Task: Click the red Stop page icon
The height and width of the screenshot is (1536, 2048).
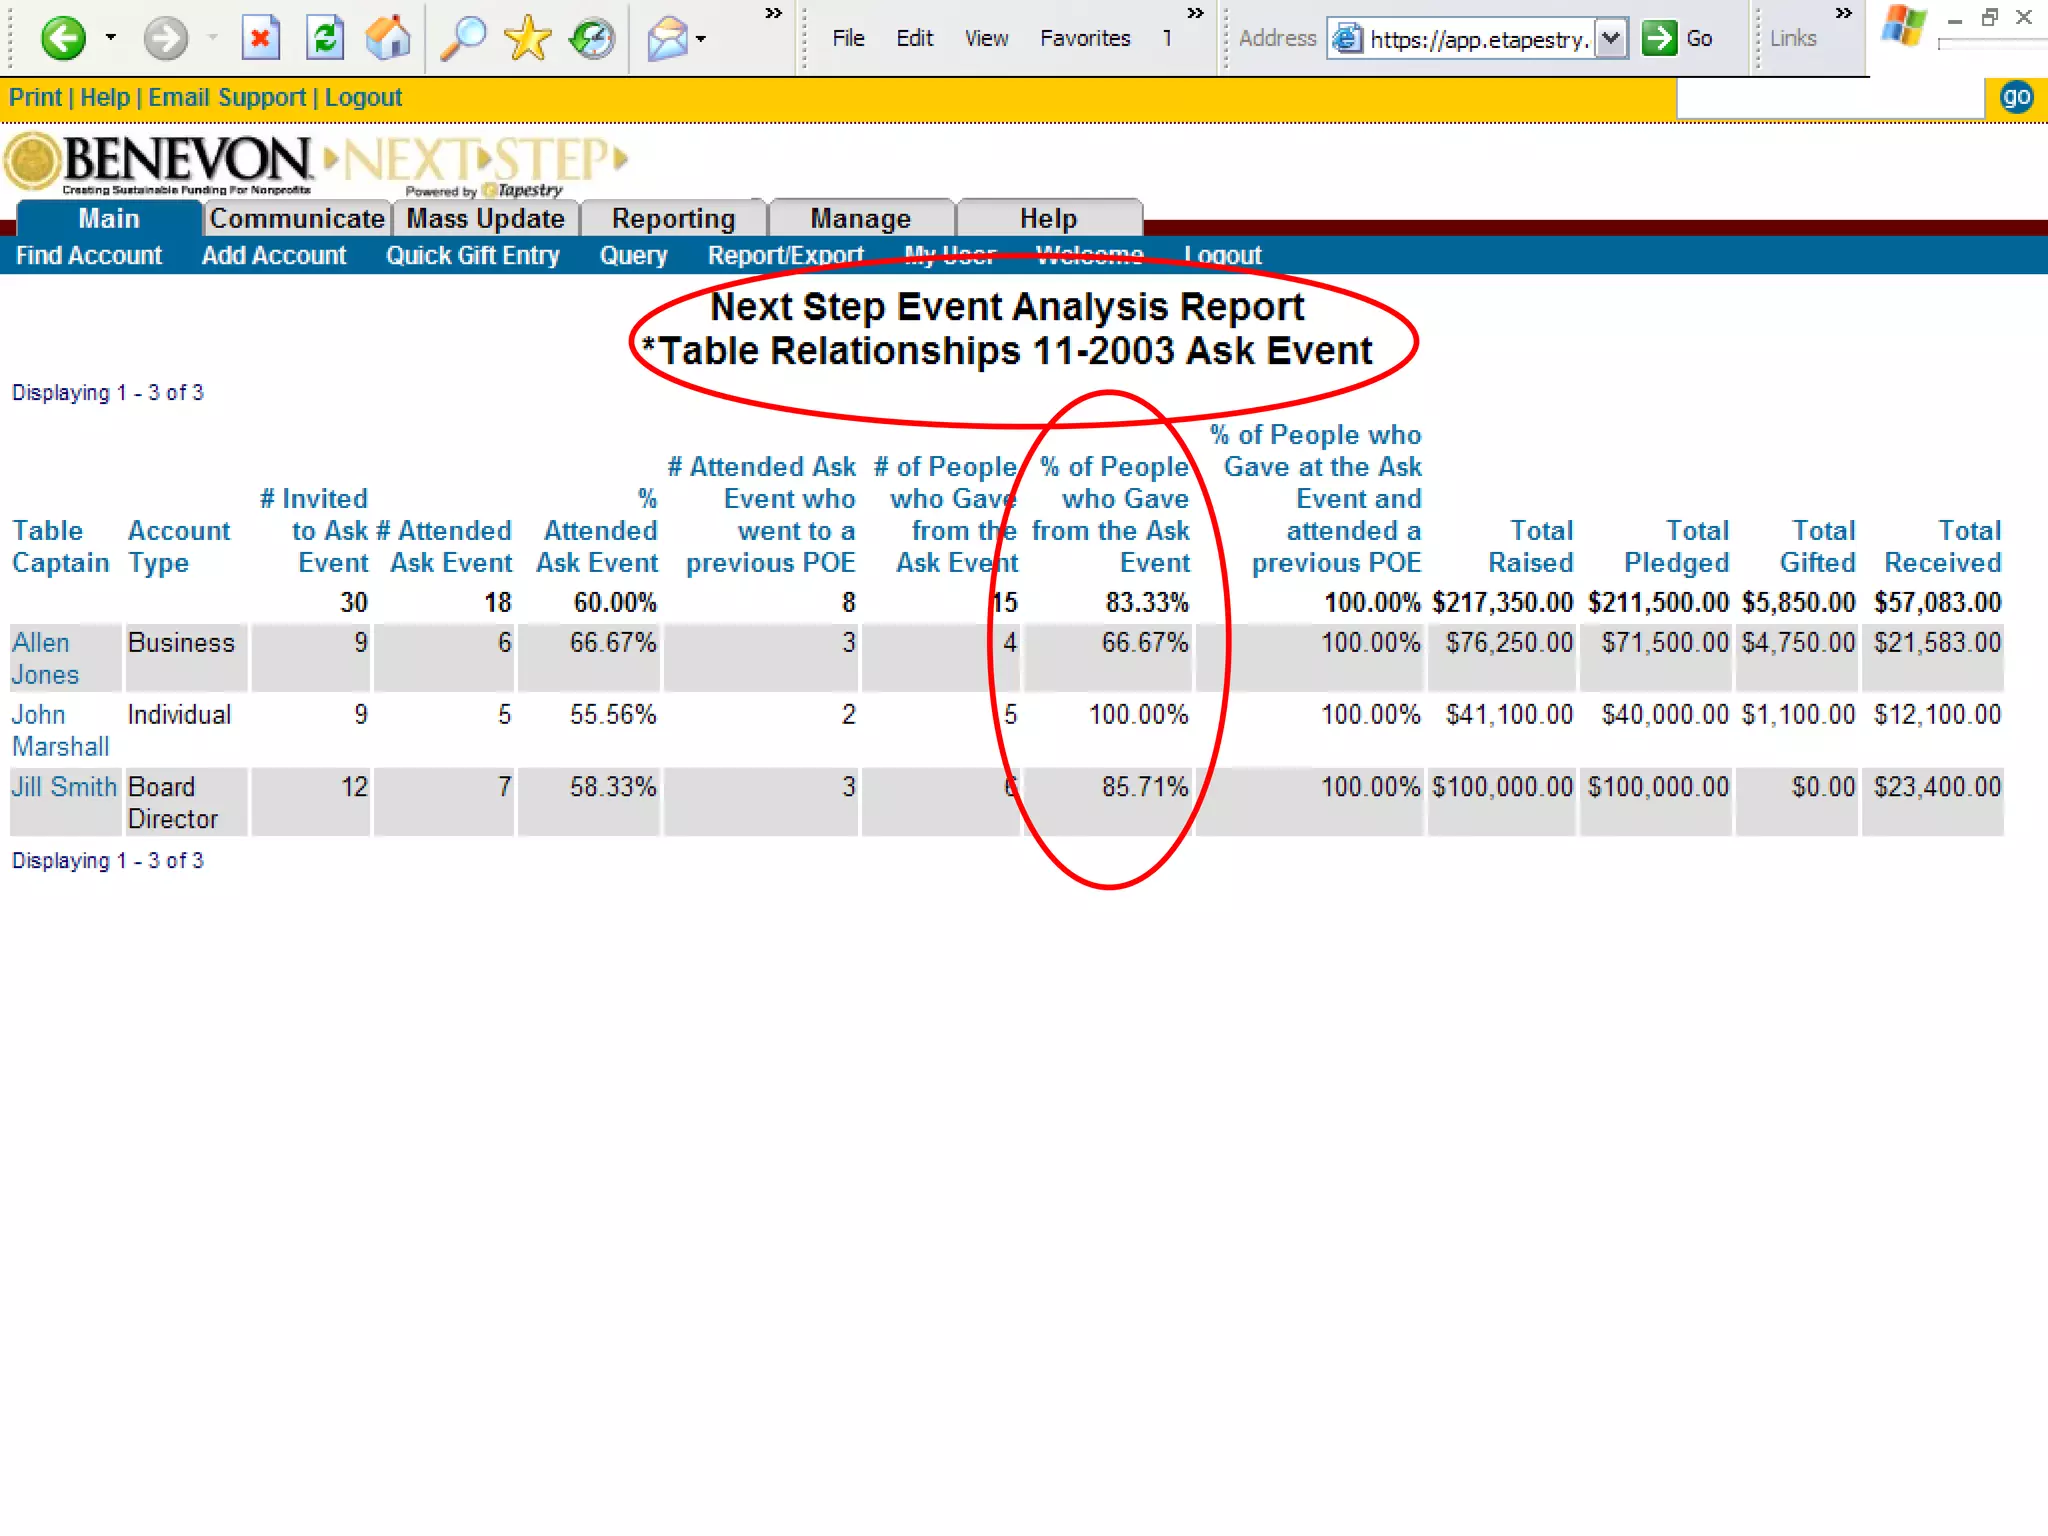Action: [260, 39]
